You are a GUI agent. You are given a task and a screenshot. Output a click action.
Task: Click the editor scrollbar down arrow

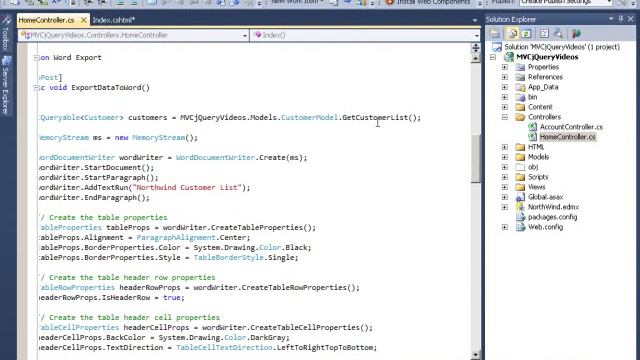click(x=476, y=355)
